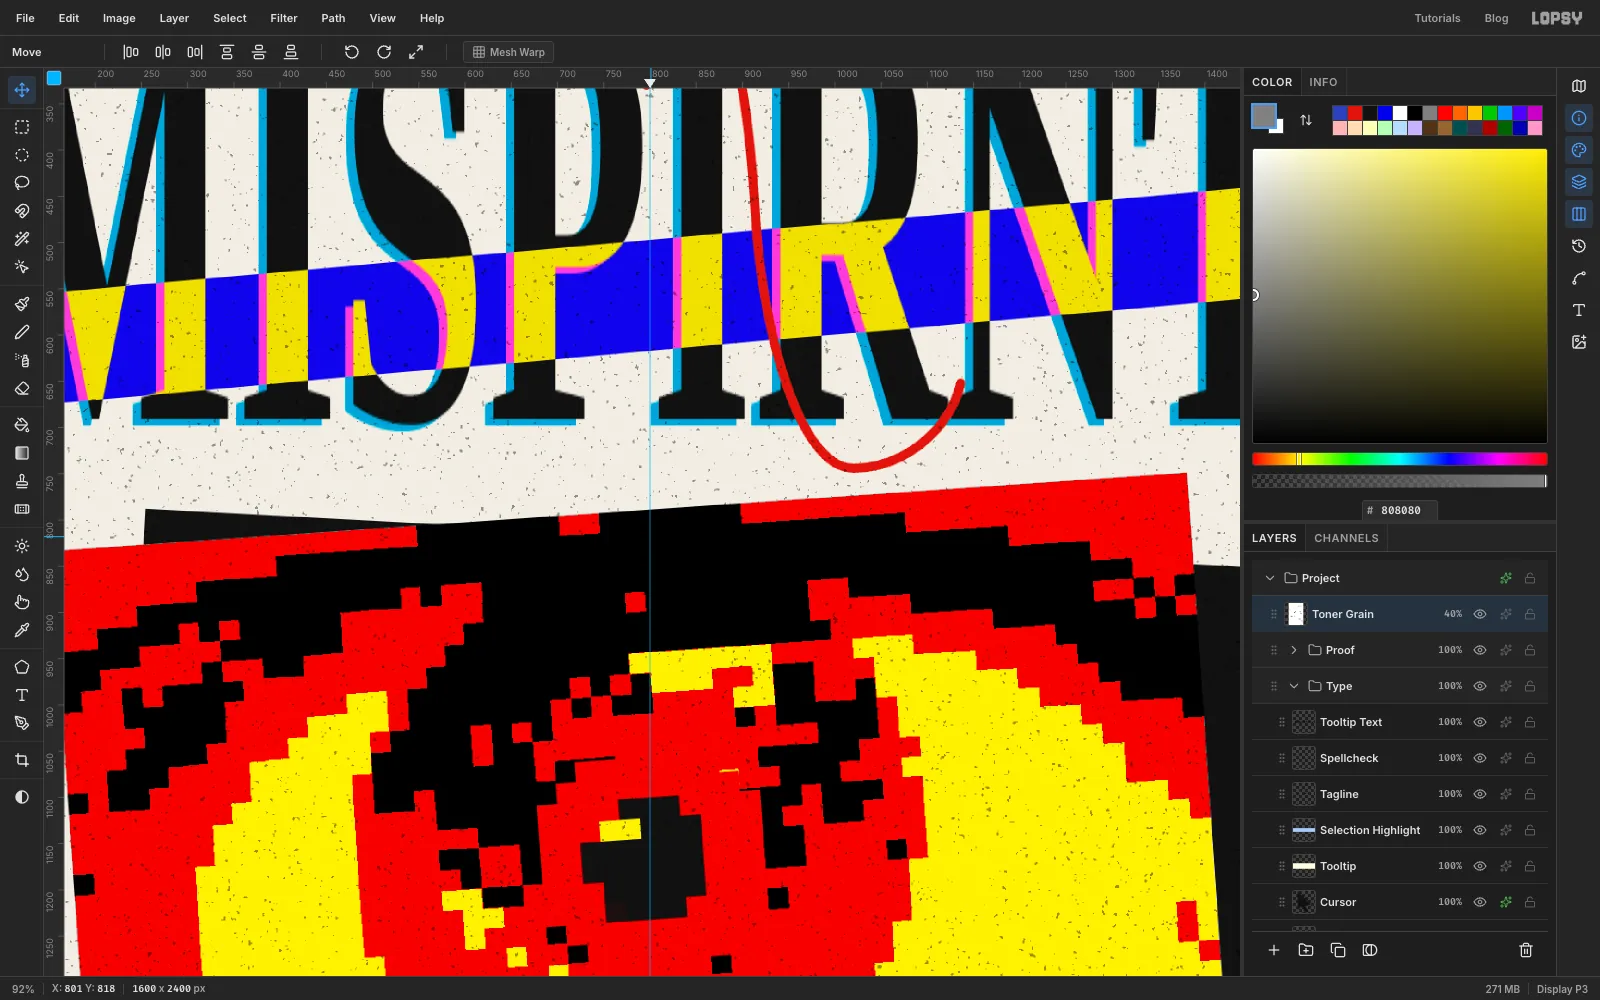Image resolution: width=1600 pixels, height=1000 pixels.
Task: Open the Tutorials link
Action: coord(1437,18)
